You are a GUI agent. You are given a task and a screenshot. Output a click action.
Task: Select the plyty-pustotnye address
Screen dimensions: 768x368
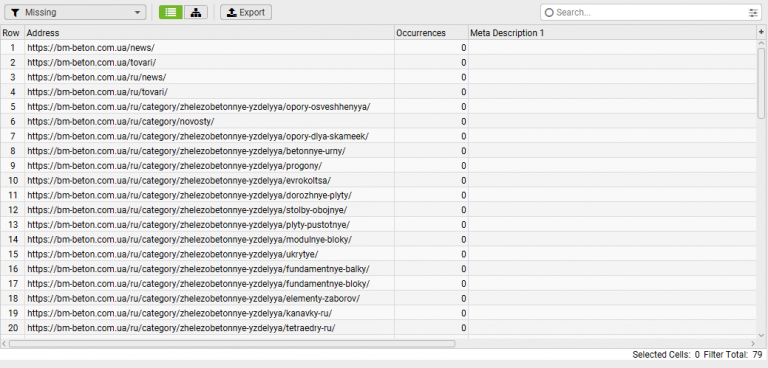pos(189,224)
